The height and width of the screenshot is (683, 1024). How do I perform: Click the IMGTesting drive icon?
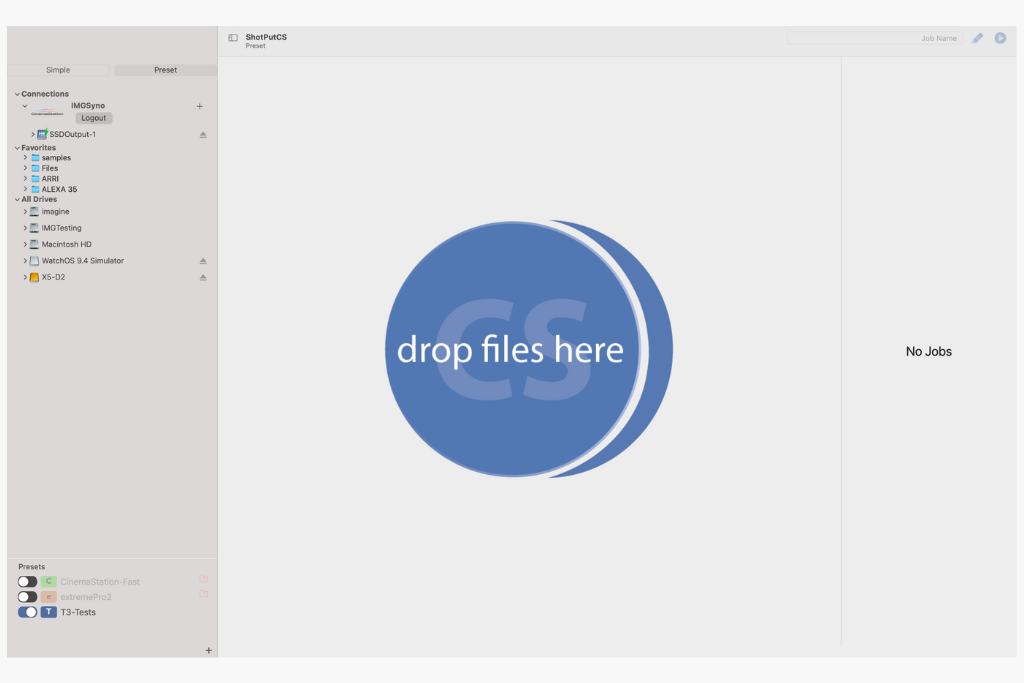(x=34, y=228)
